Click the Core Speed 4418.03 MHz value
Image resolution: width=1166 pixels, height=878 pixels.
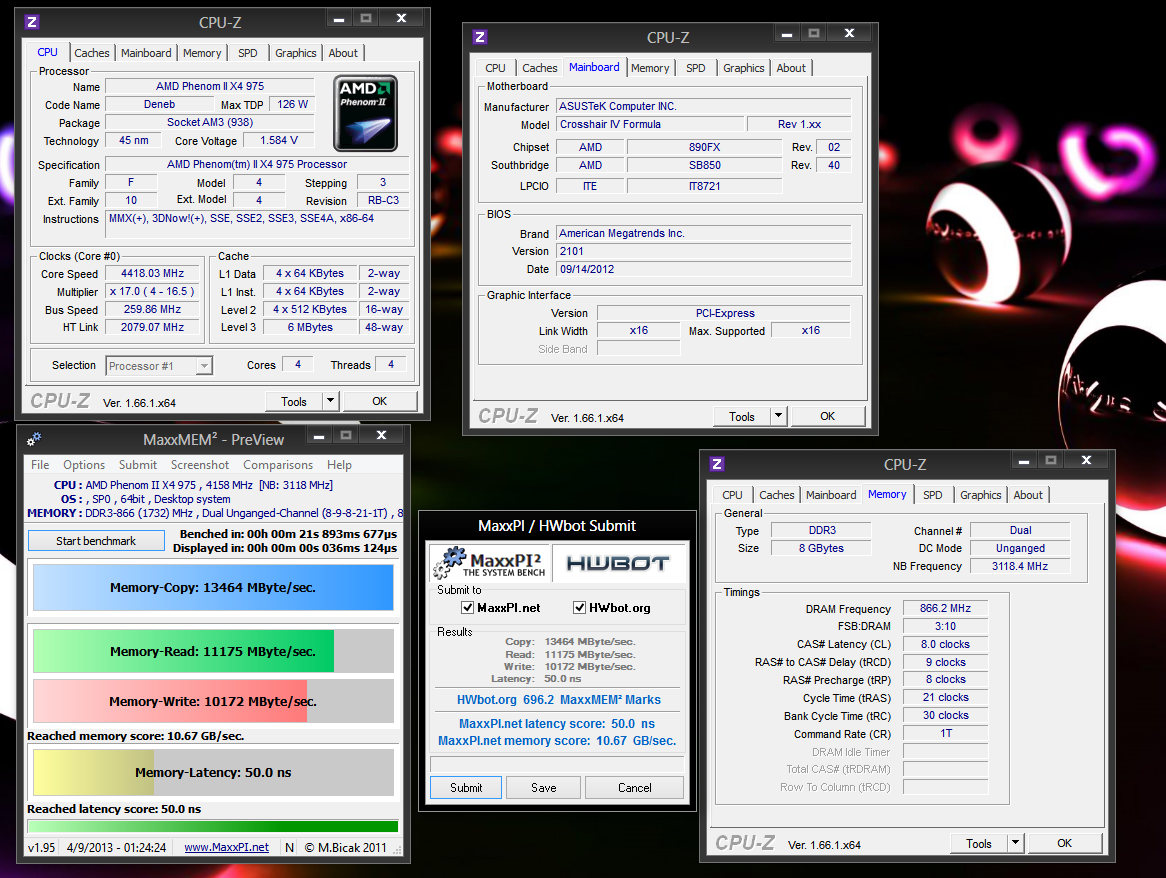click(x=152, y=274)
